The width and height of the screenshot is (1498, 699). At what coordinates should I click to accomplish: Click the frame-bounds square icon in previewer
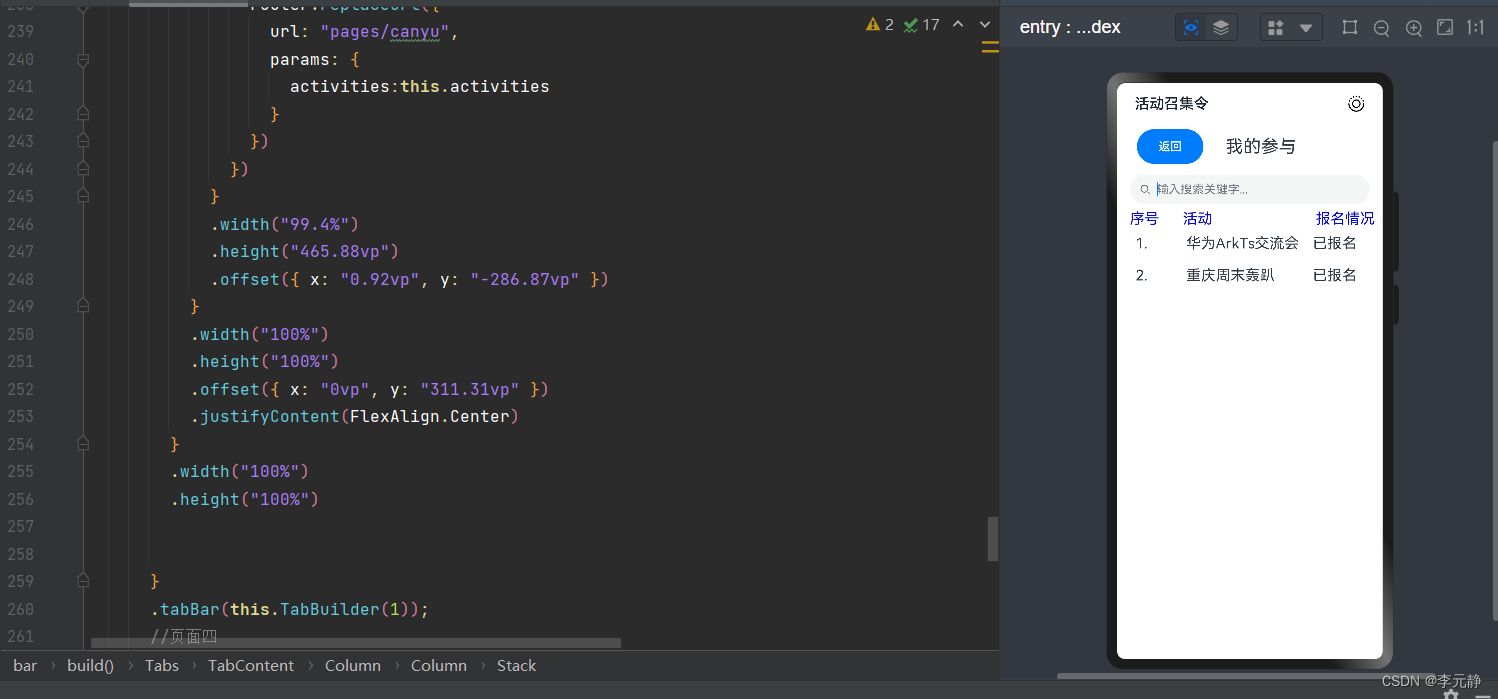pyautogui.click(x=1350, y=28)
